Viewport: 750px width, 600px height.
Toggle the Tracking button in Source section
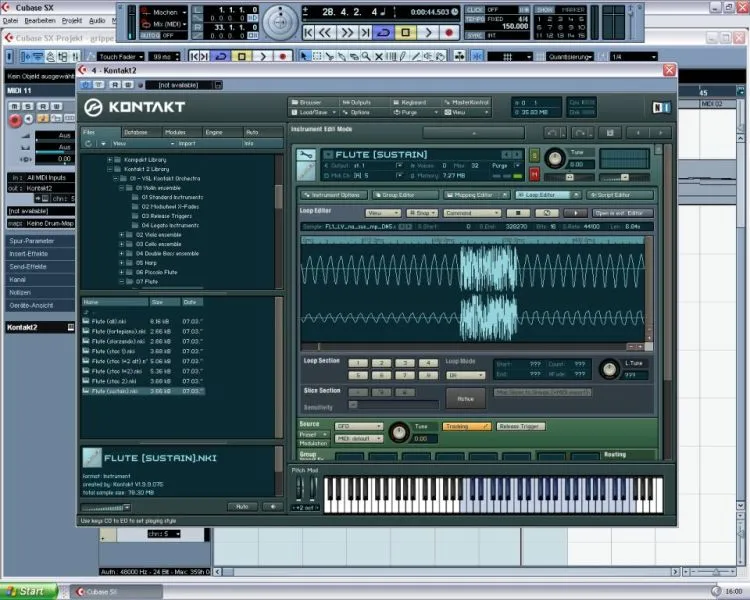(x=466, y=426)
